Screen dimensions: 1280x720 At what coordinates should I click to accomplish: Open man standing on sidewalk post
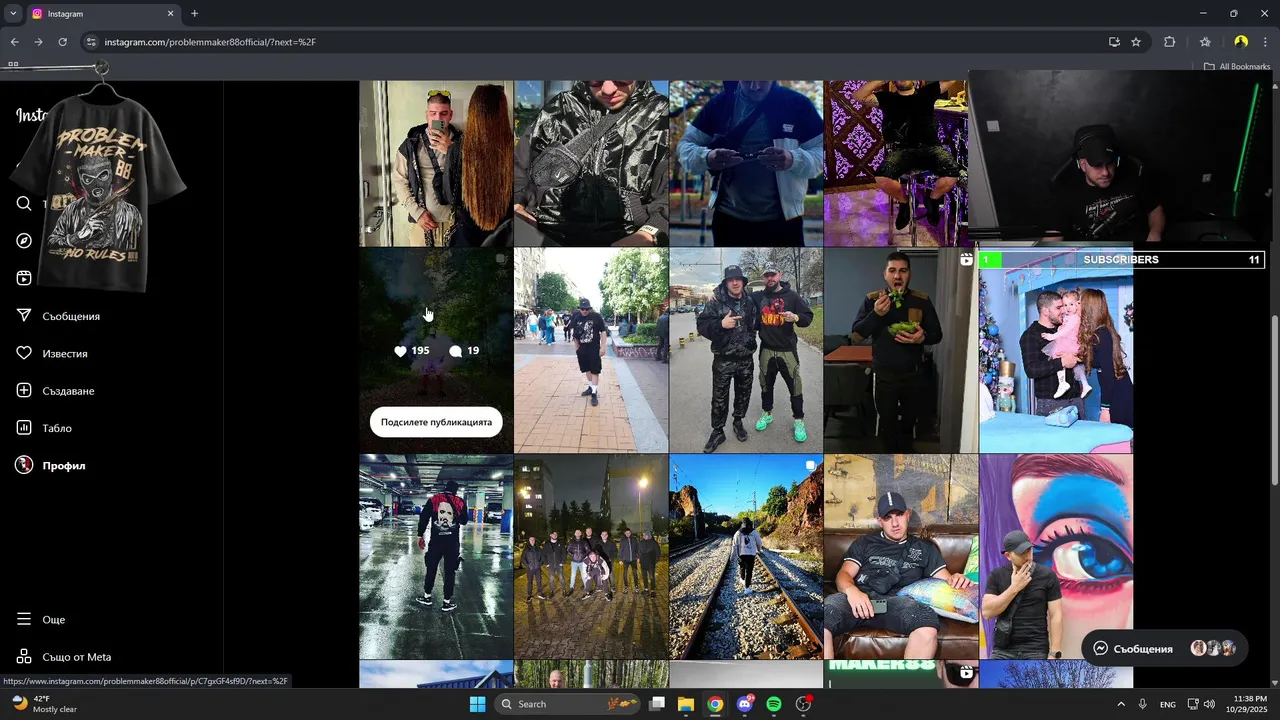(591, 350)
